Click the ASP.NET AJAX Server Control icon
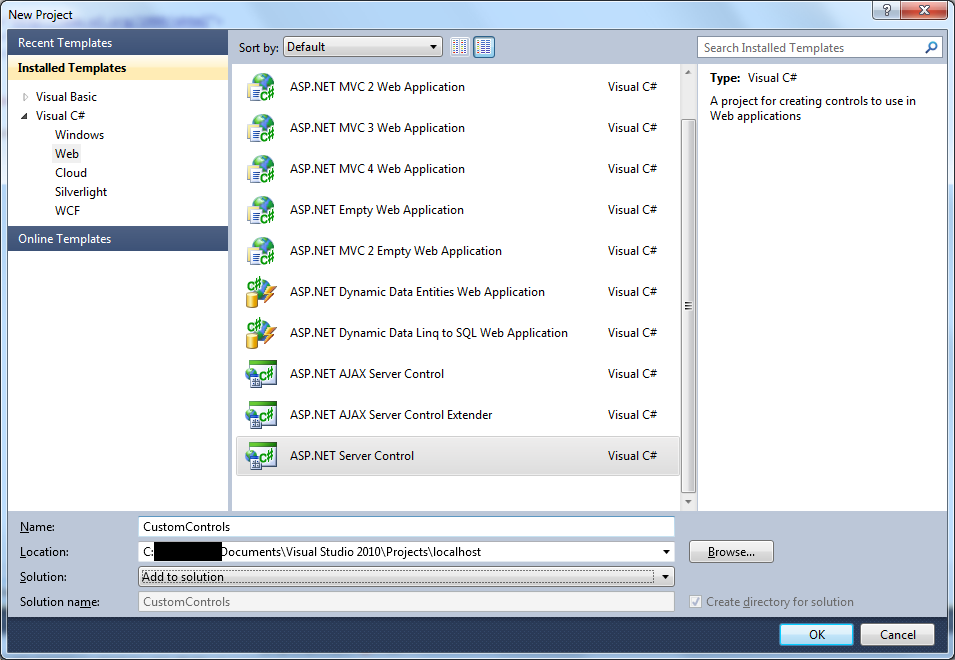The height and width of the screenshot is (660, 955). pyautogui.click(x=261, y=374)
